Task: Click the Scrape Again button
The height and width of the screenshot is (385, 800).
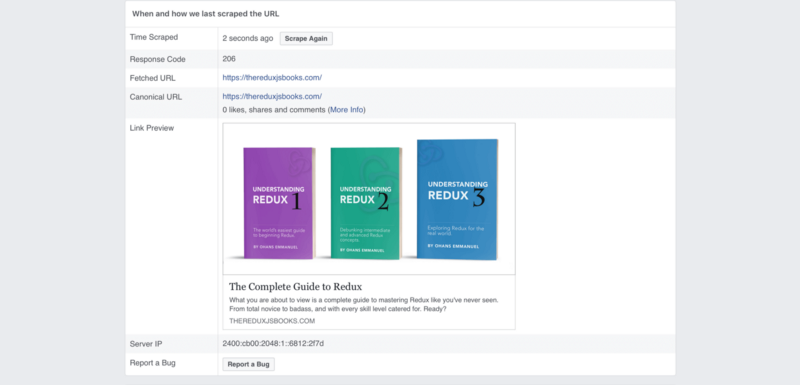Action: coord(306,39)
